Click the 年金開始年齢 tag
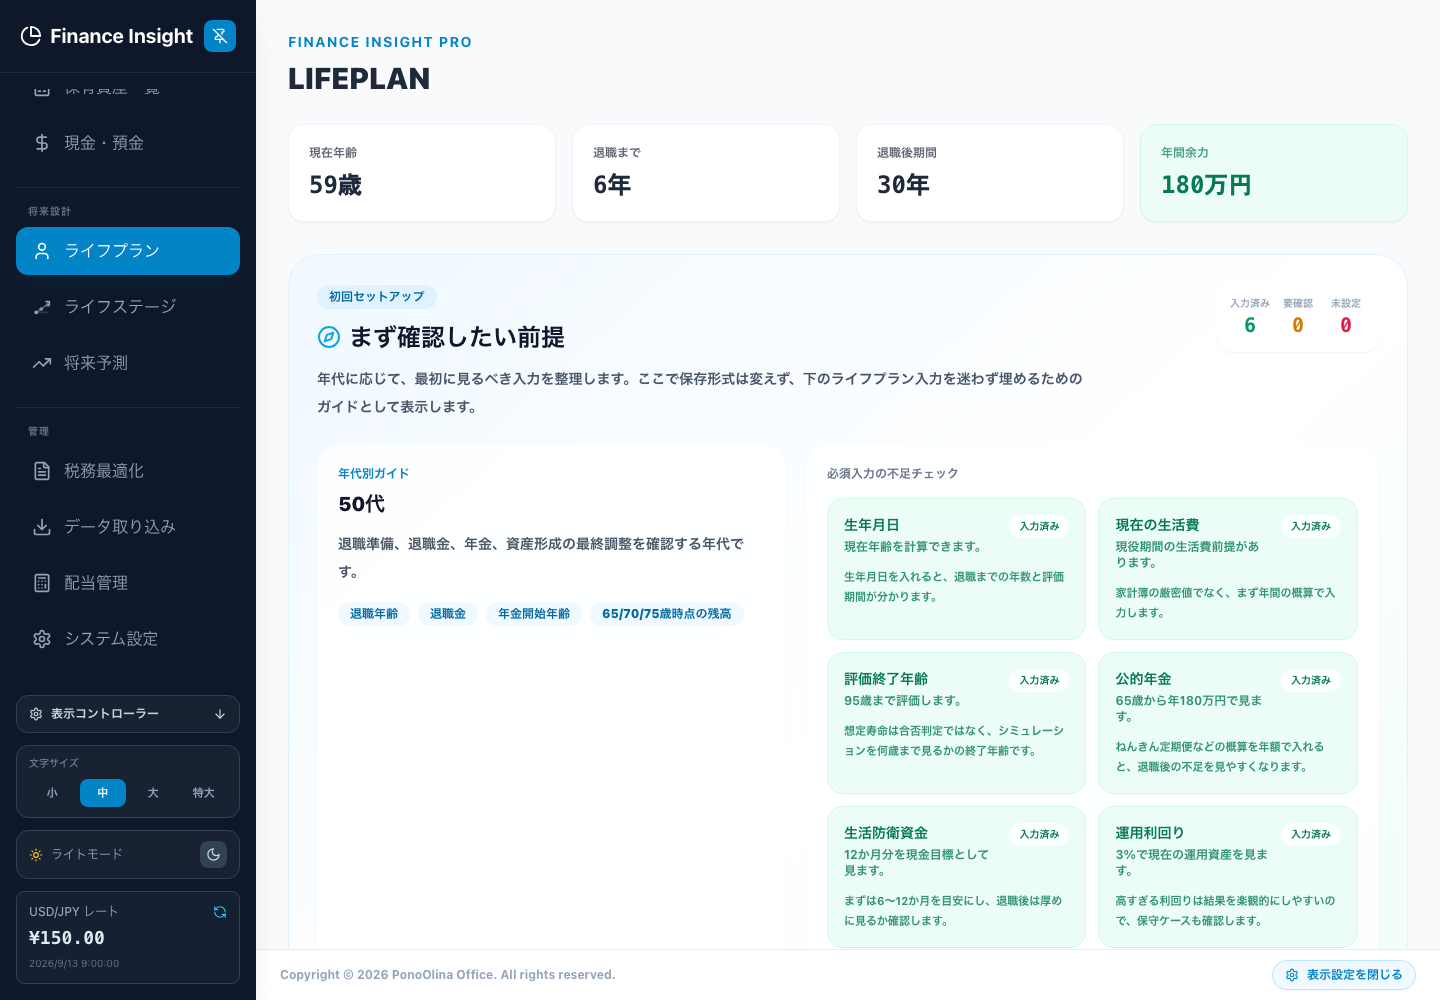 pyautogui.click(x=534, y=614)
